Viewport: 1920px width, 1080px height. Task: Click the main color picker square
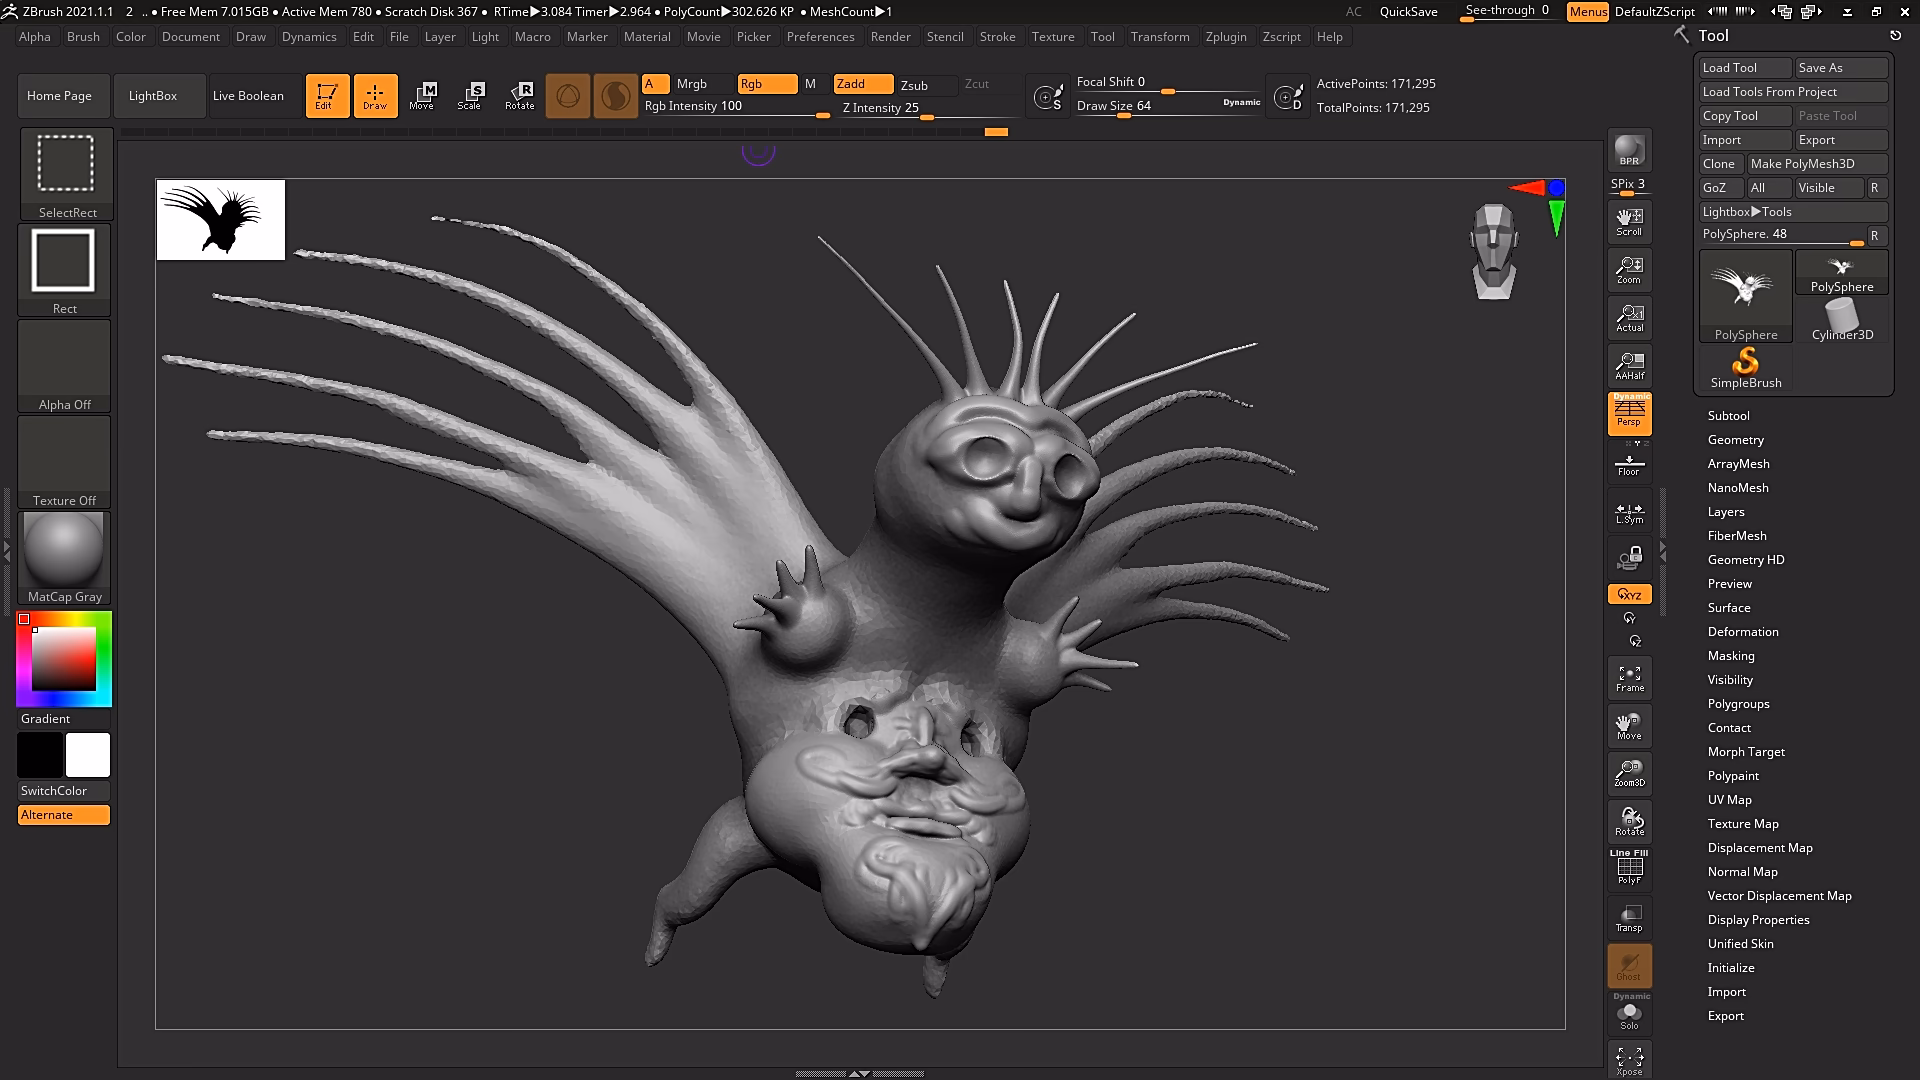63,658
